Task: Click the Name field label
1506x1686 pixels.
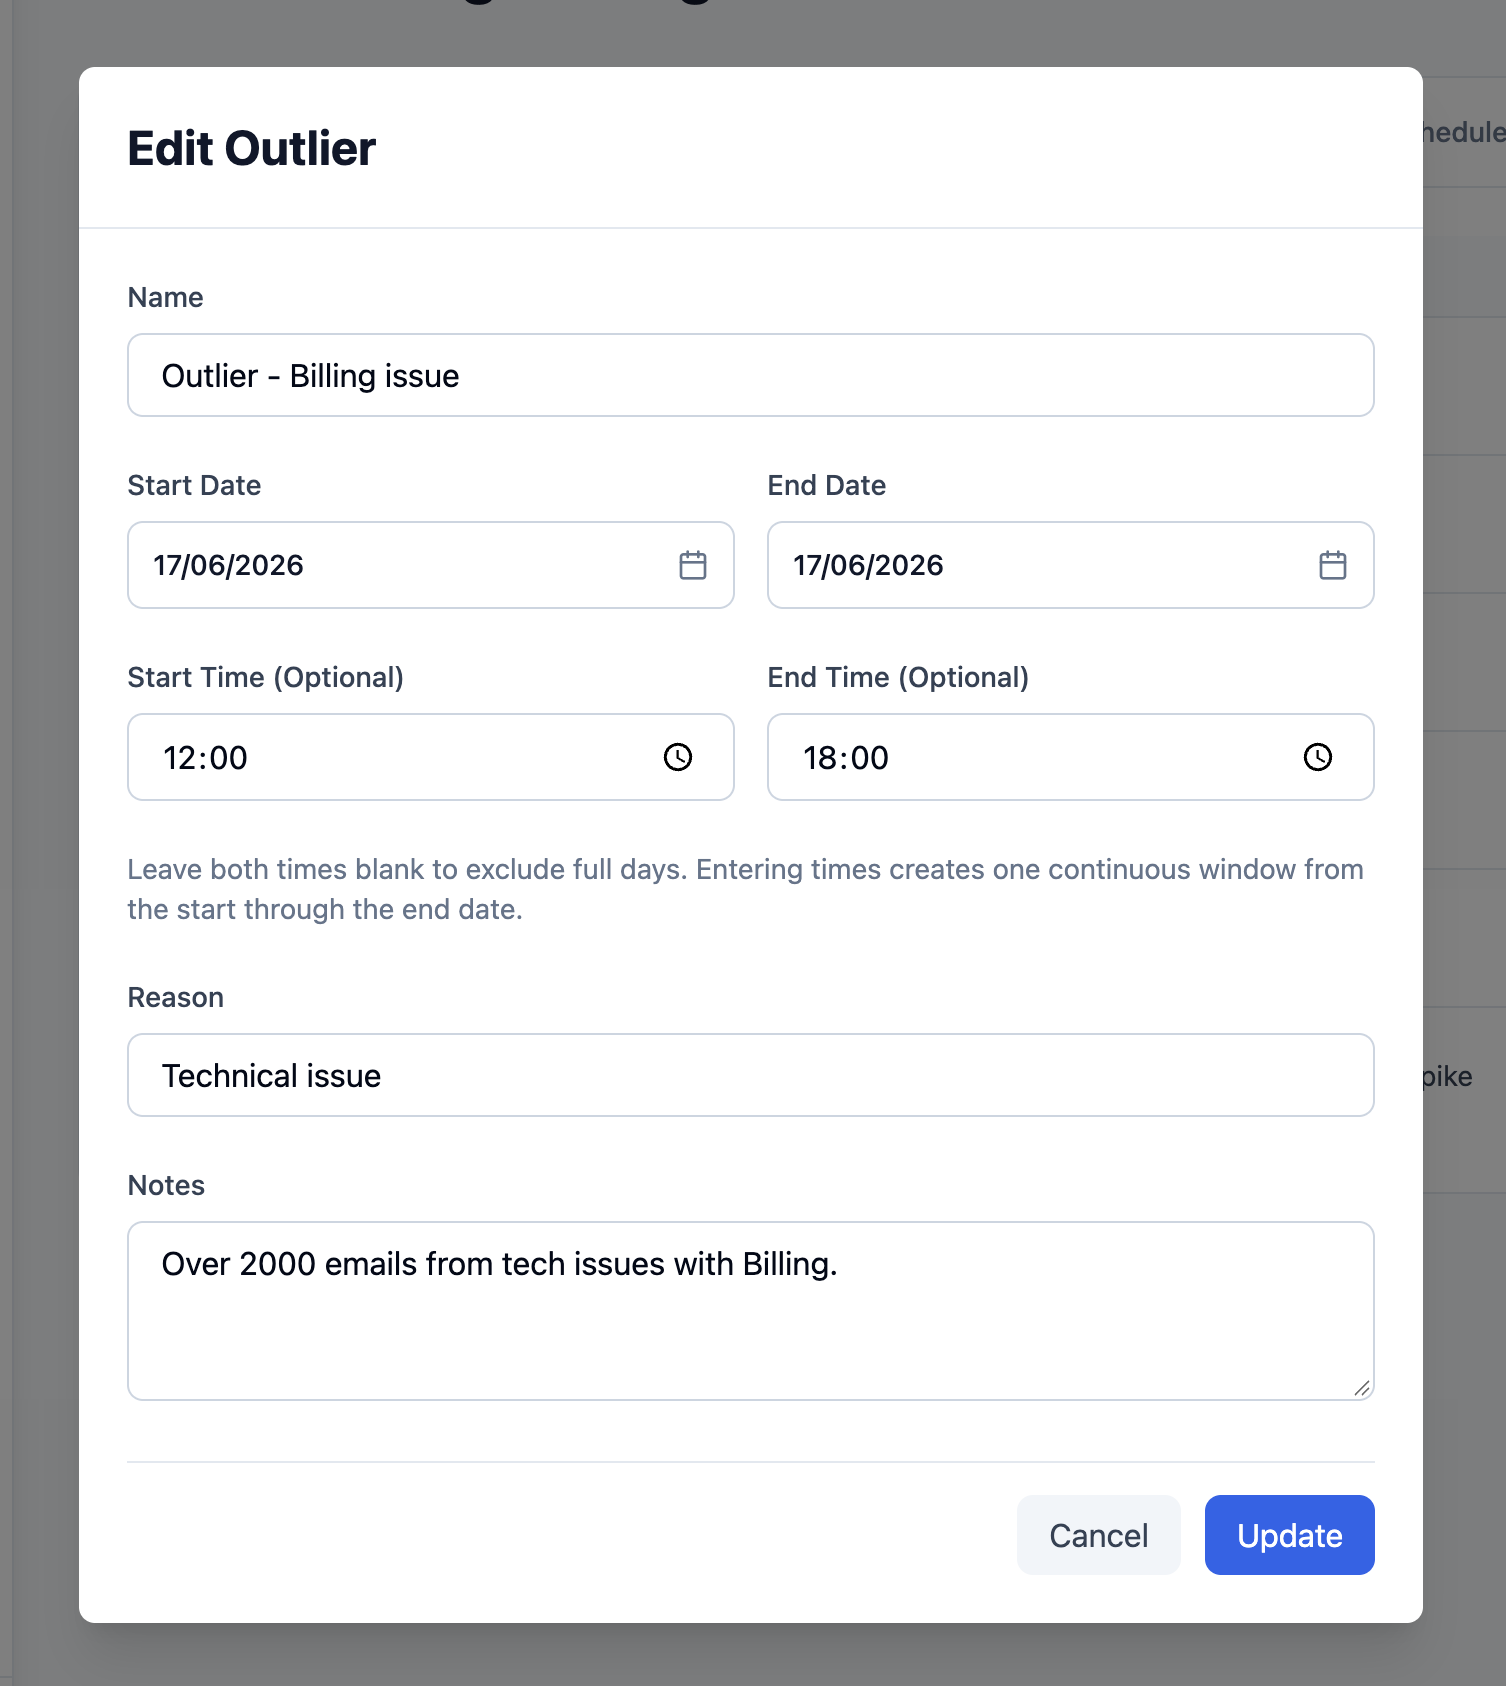Action: 166,297
